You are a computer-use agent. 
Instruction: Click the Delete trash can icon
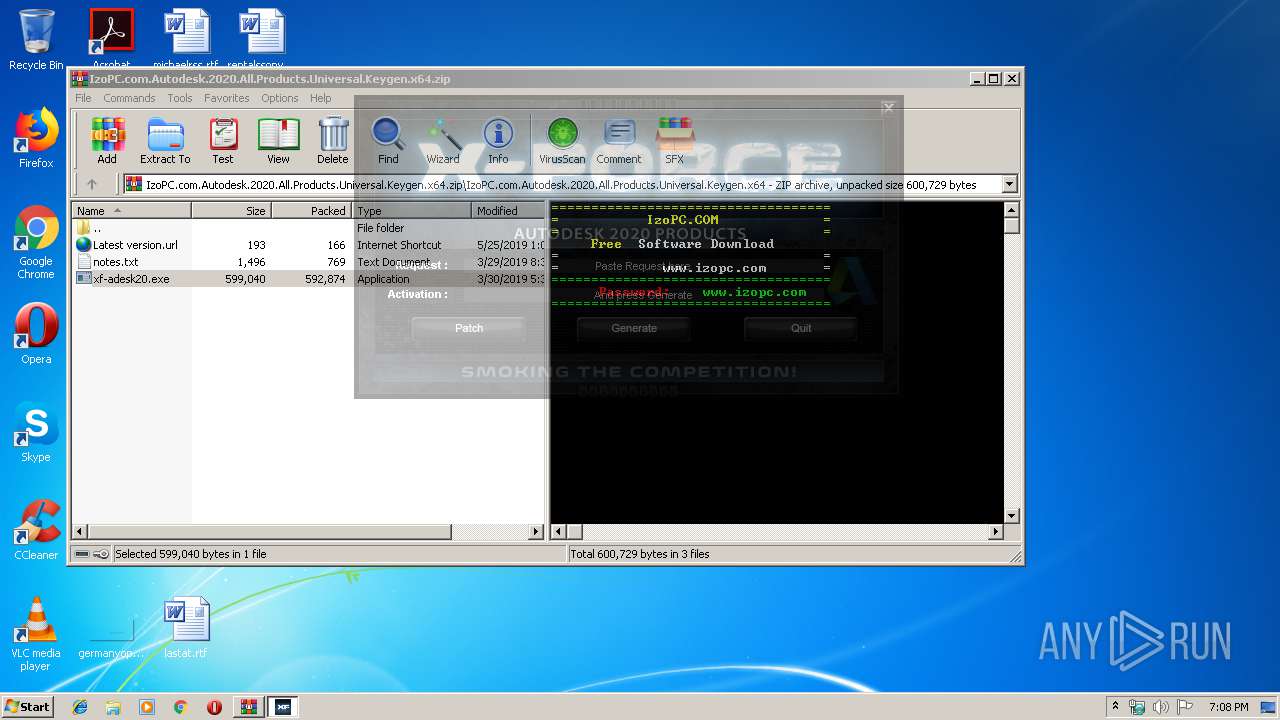tap(333, 140)
